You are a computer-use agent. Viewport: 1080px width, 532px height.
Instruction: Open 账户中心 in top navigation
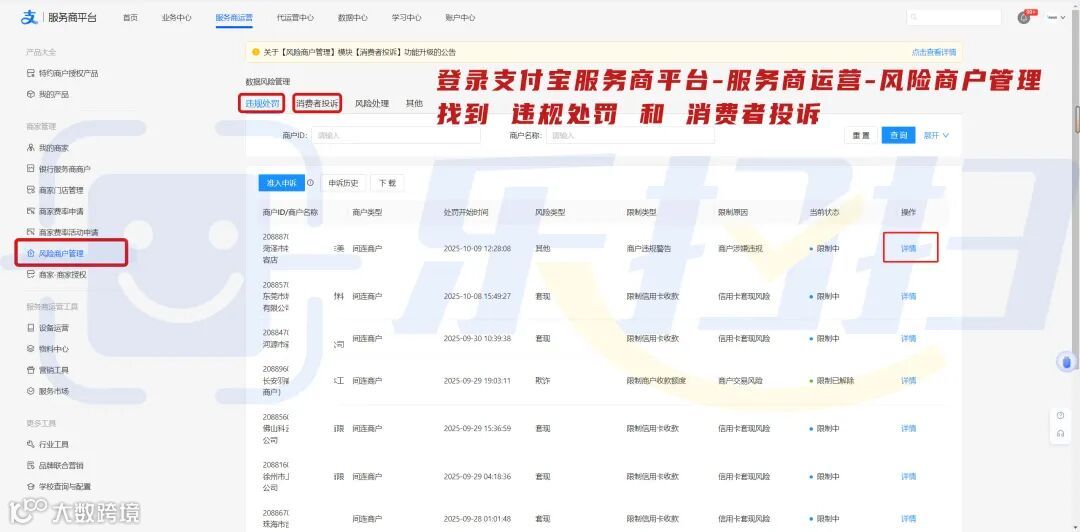(x=460, y=18)
